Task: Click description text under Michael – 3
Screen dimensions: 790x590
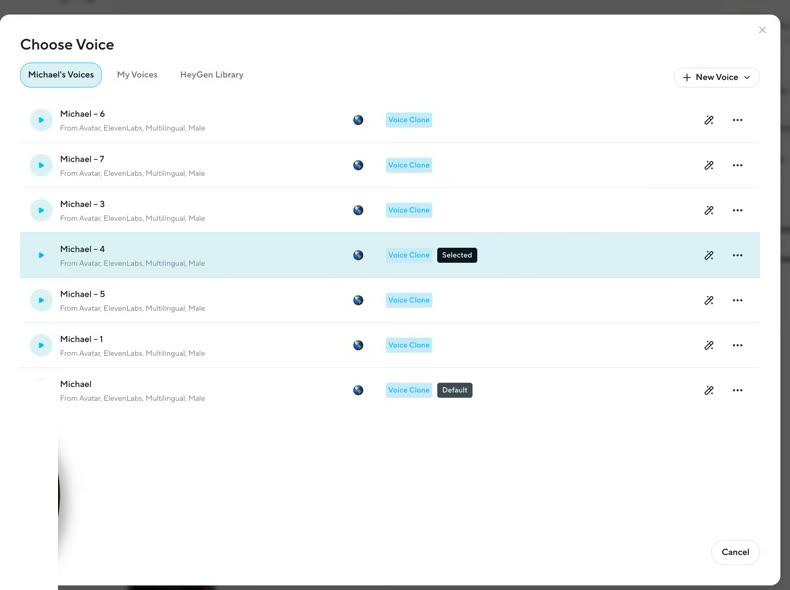Action: [133, 218]
